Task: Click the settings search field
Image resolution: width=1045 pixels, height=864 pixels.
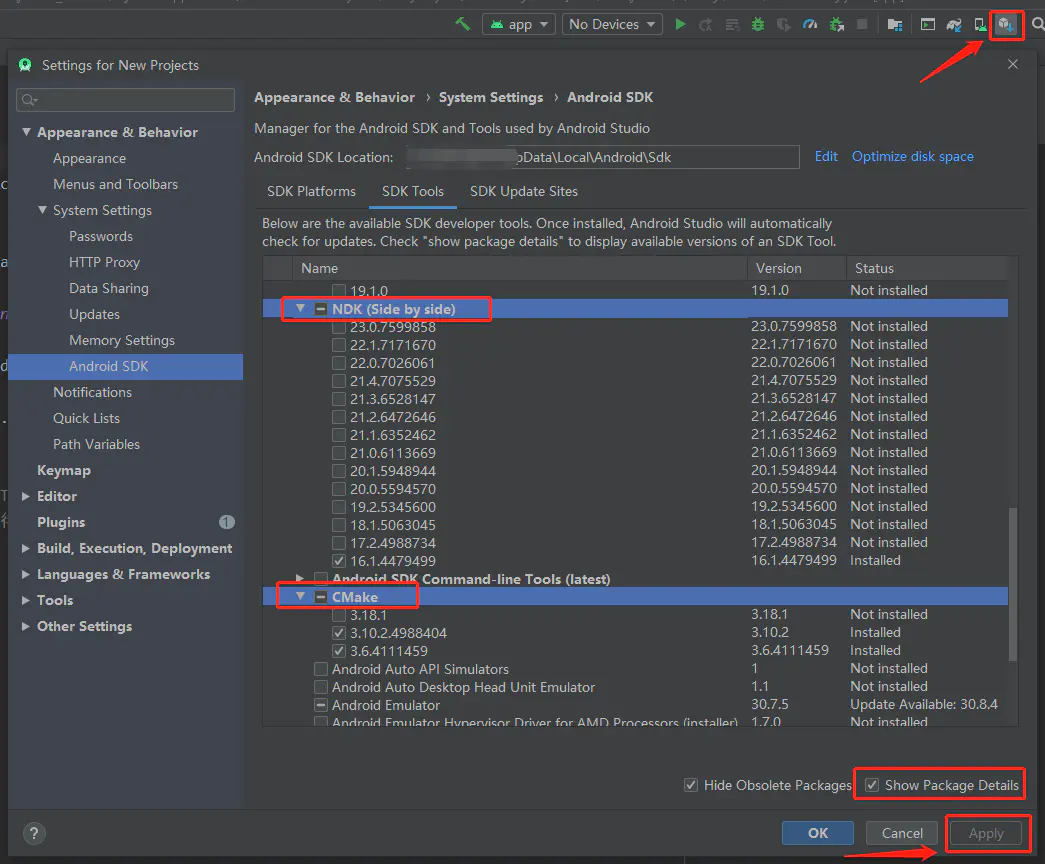Action: 125,100
